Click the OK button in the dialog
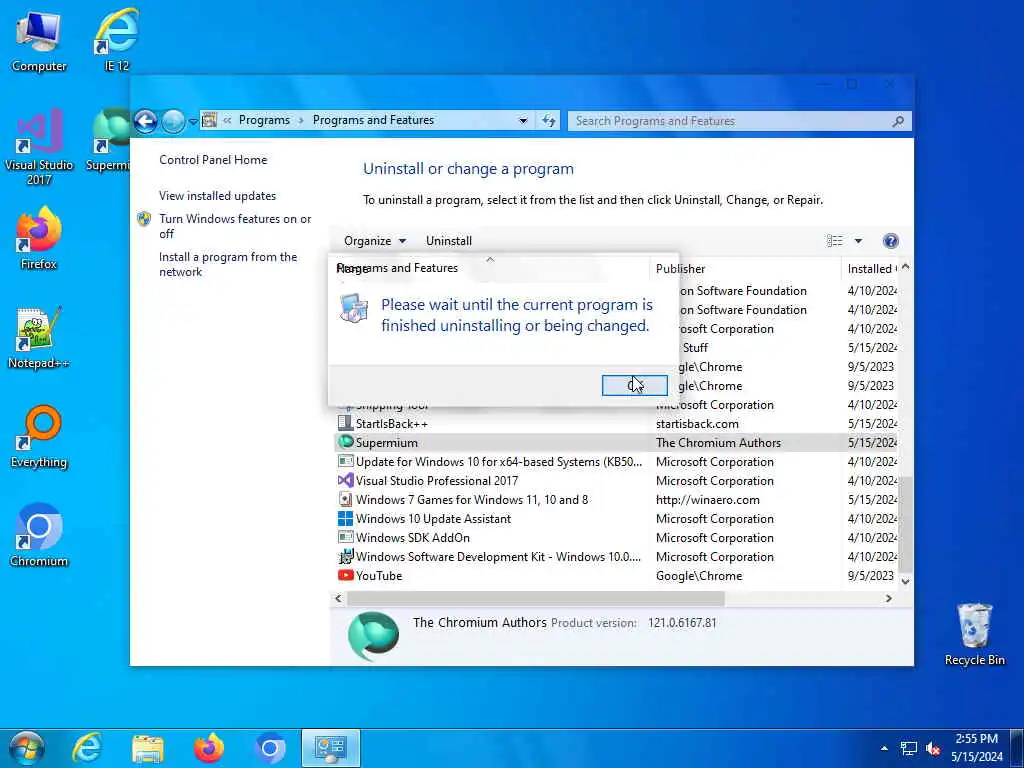The width and height of the screenshot is (1024, 768). [635, 385]
